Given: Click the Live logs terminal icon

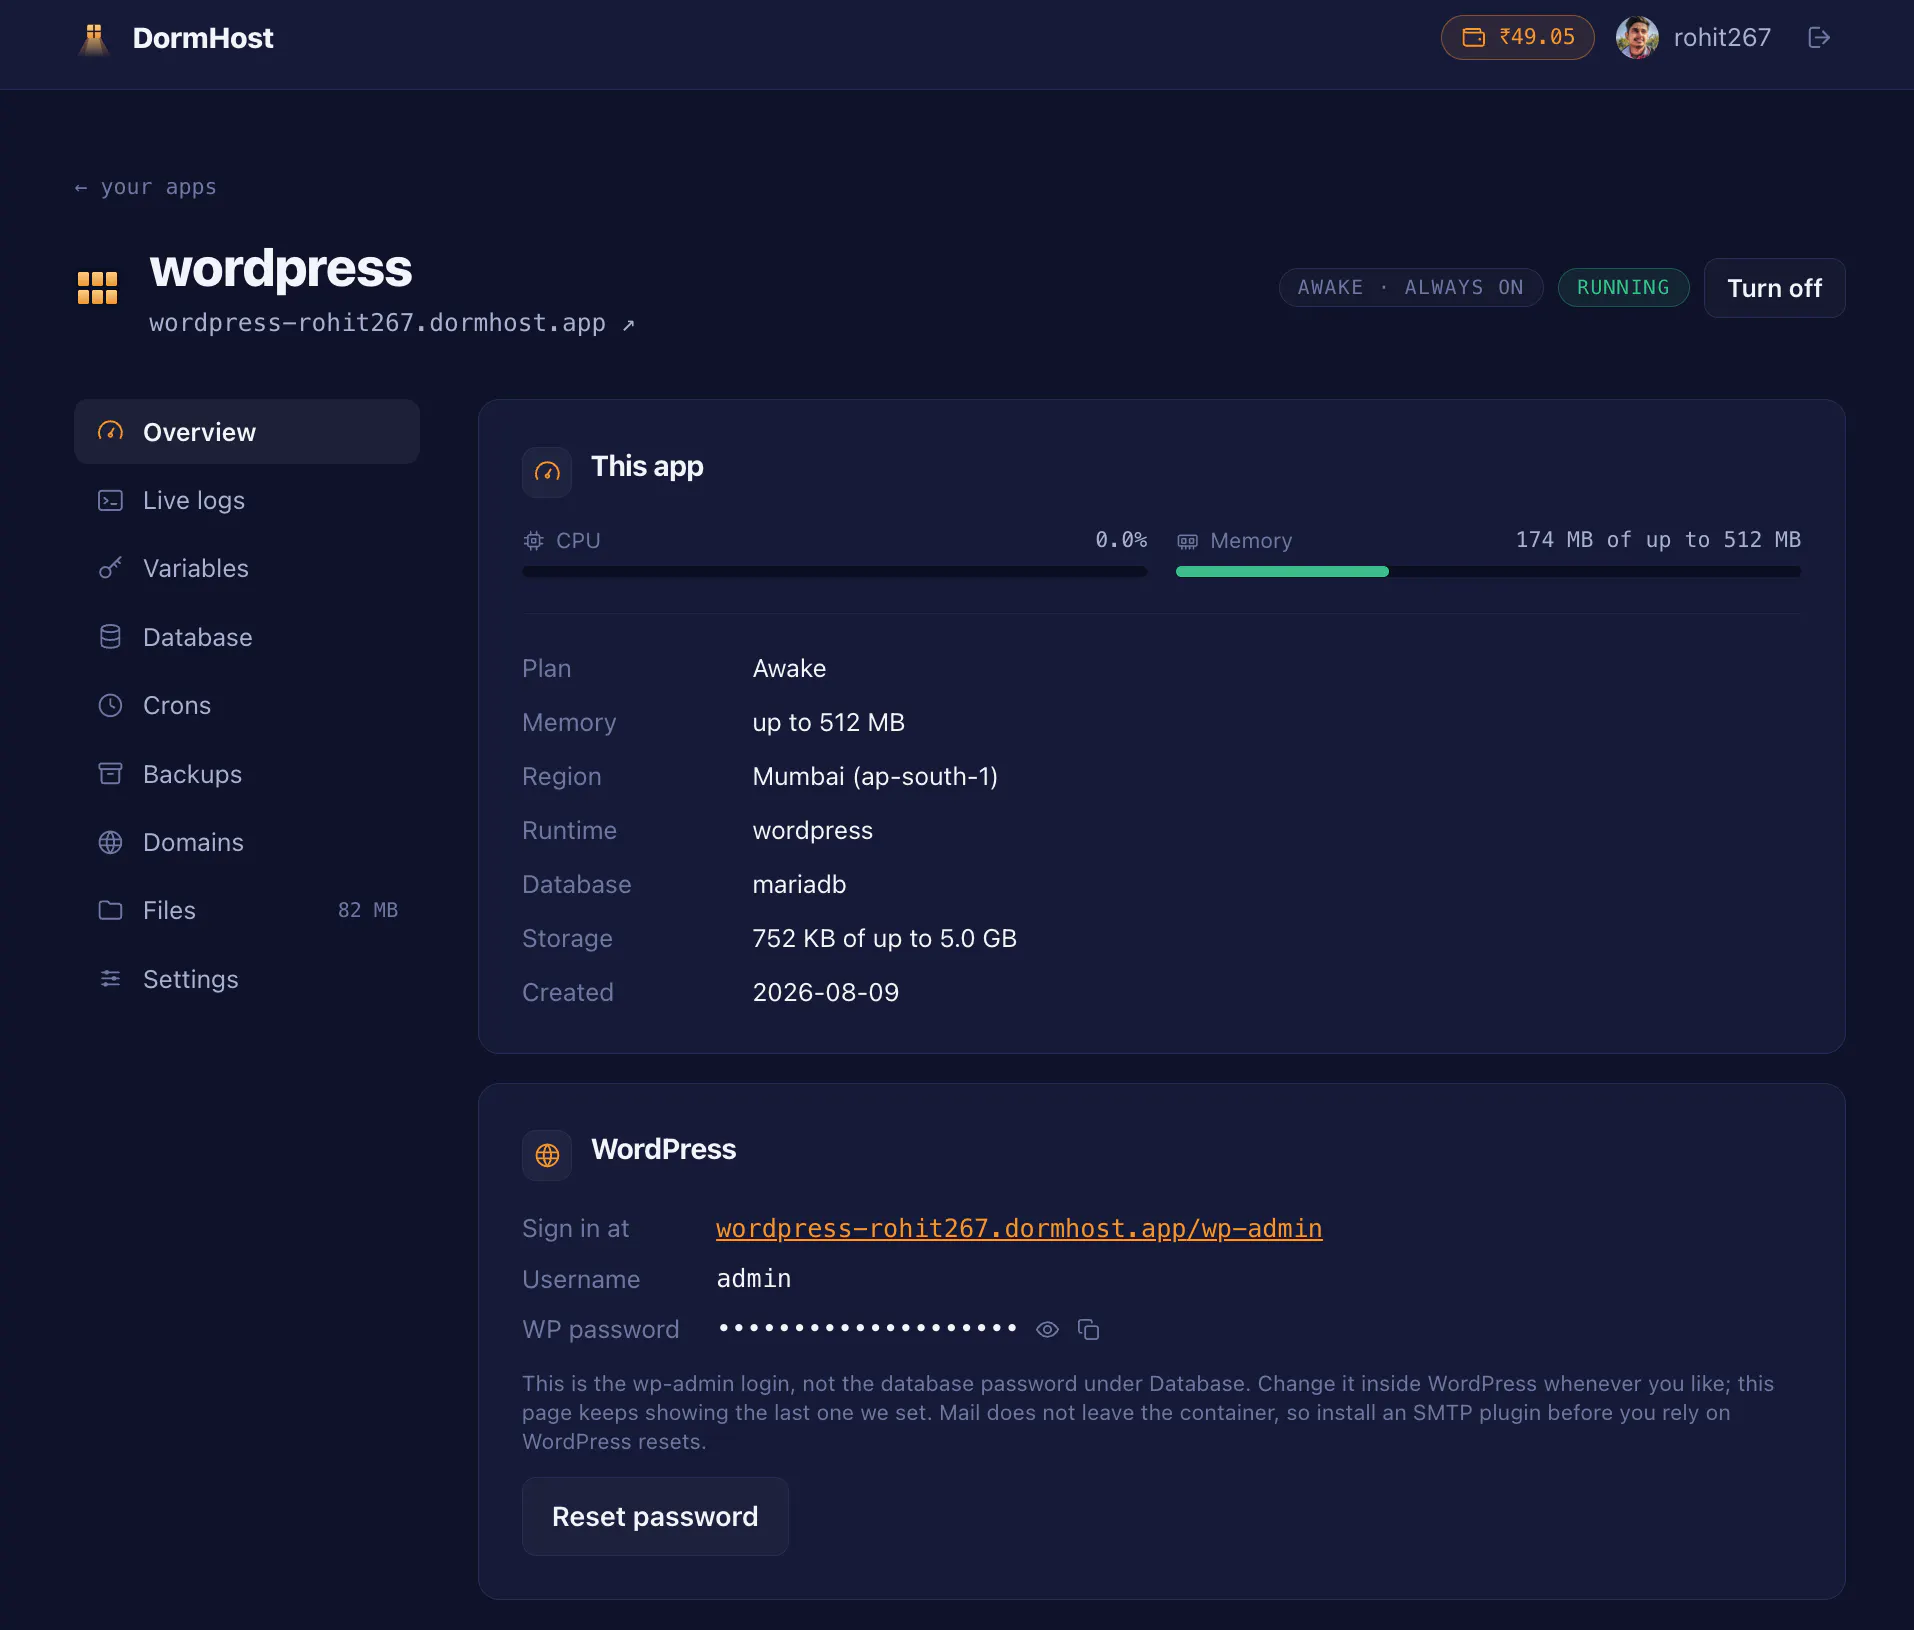Looking at the screenshot, I should [110, 500].
